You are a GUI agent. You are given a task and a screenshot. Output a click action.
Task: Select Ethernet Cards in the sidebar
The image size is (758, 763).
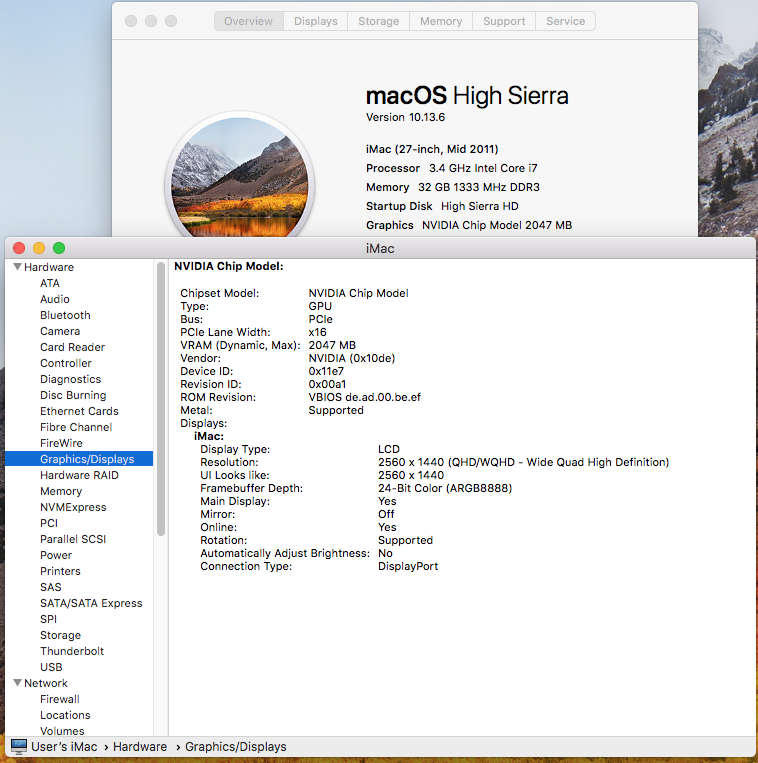point(79,411)
